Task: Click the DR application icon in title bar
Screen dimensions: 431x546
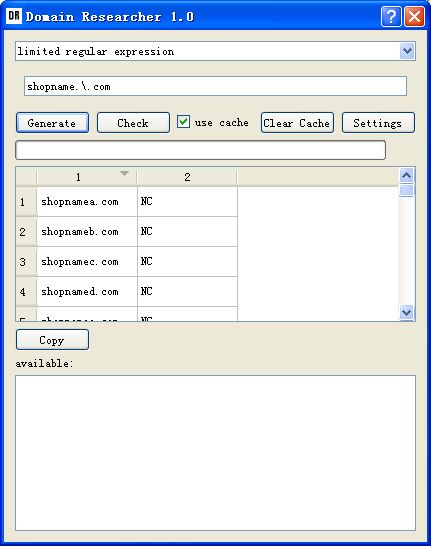Action: pos(14,16)
